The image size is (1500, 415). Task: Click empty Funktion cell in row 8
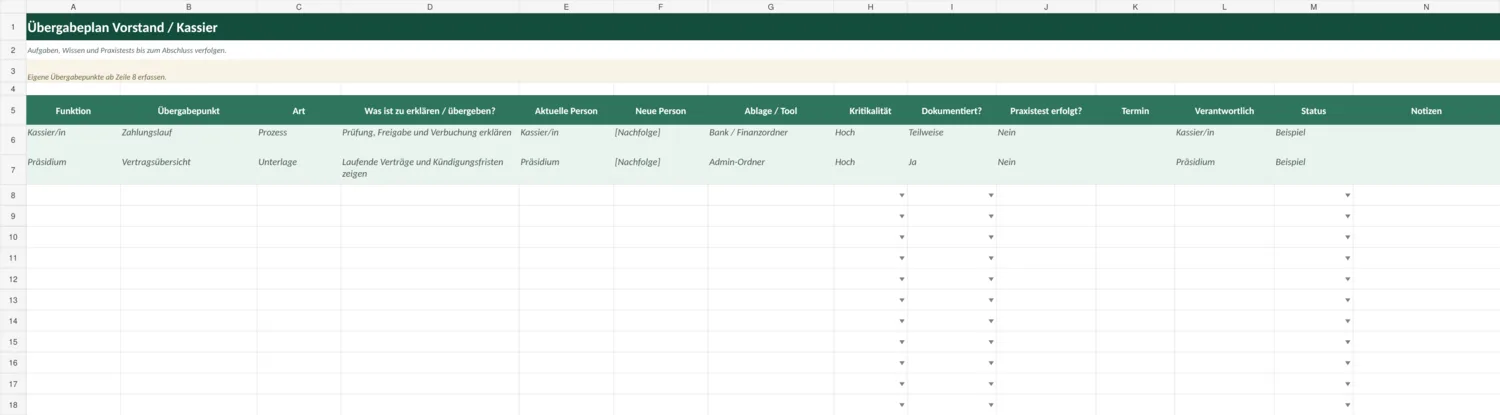click(73, 195)
